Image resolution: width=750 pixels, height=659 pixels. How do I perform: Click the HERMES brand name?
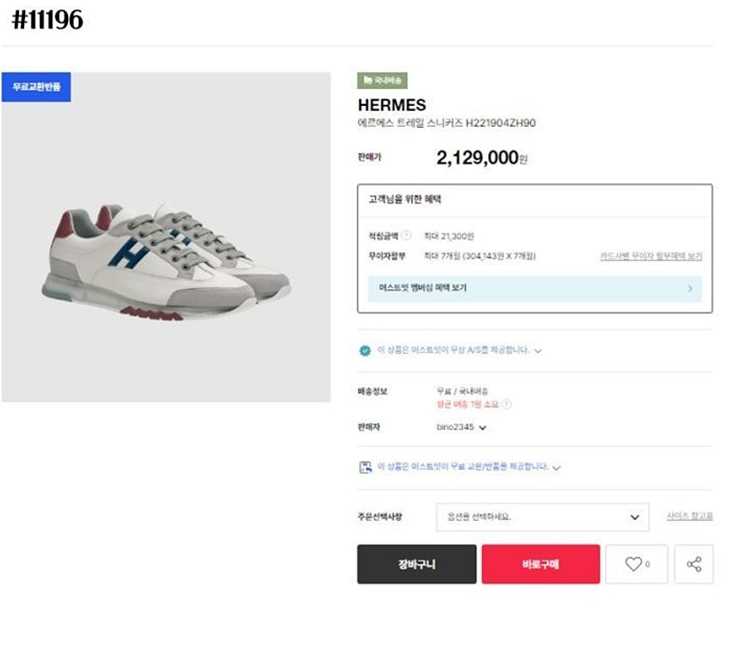pyautogui.click(x=391, y=105)
